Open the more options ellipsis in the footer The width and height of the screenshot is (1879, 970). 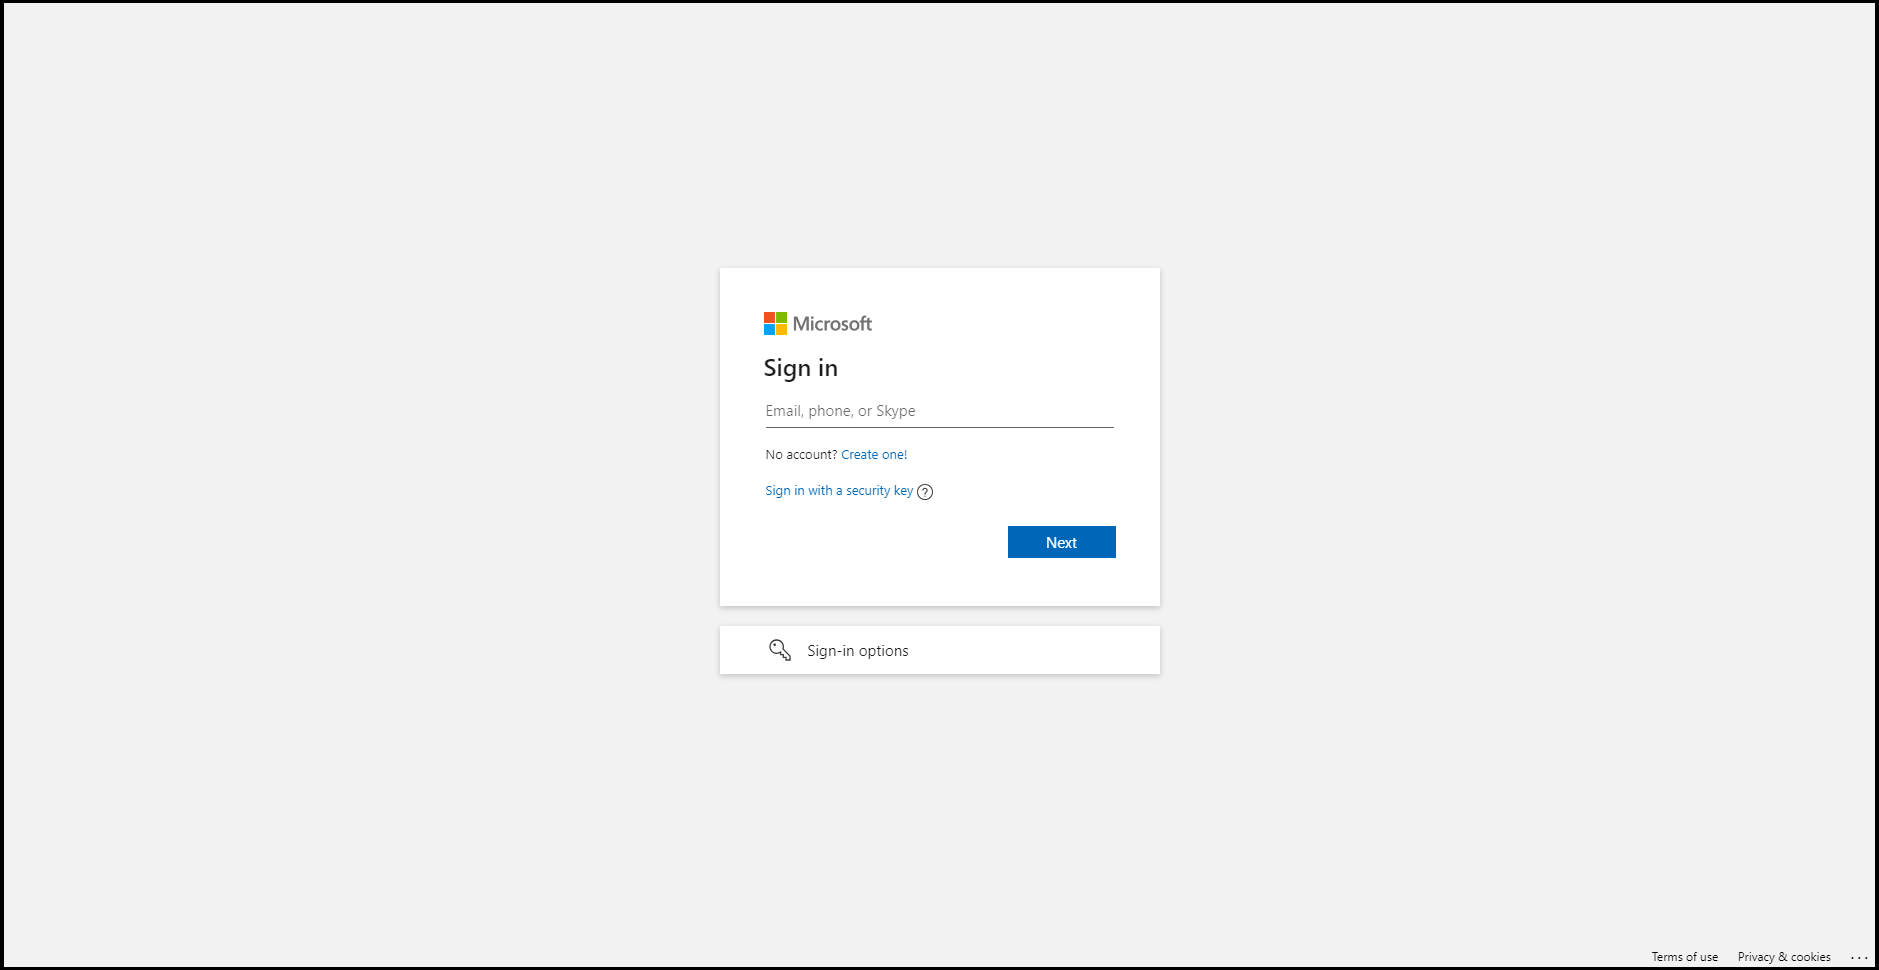pos(1859,957)
